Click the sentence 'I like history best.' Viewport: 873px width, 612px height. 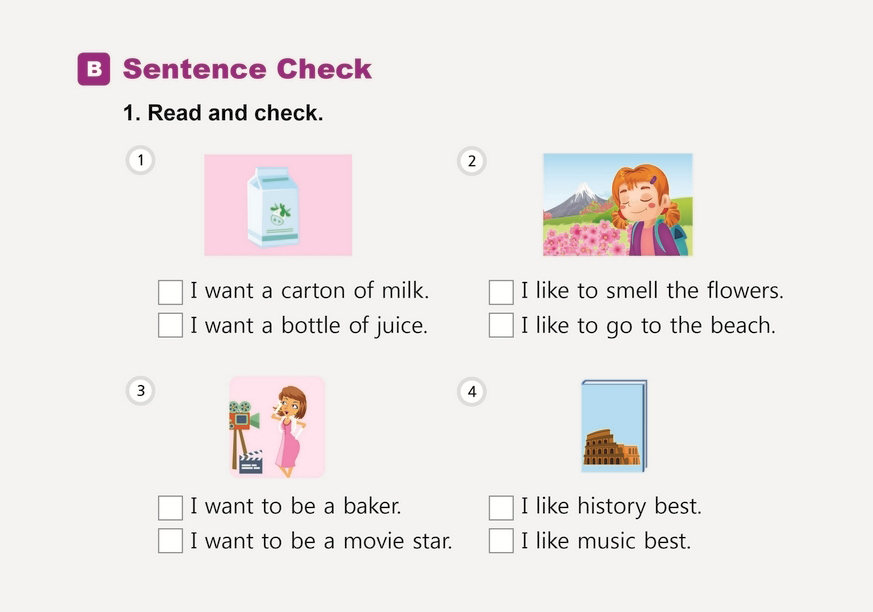pos(611,507)
